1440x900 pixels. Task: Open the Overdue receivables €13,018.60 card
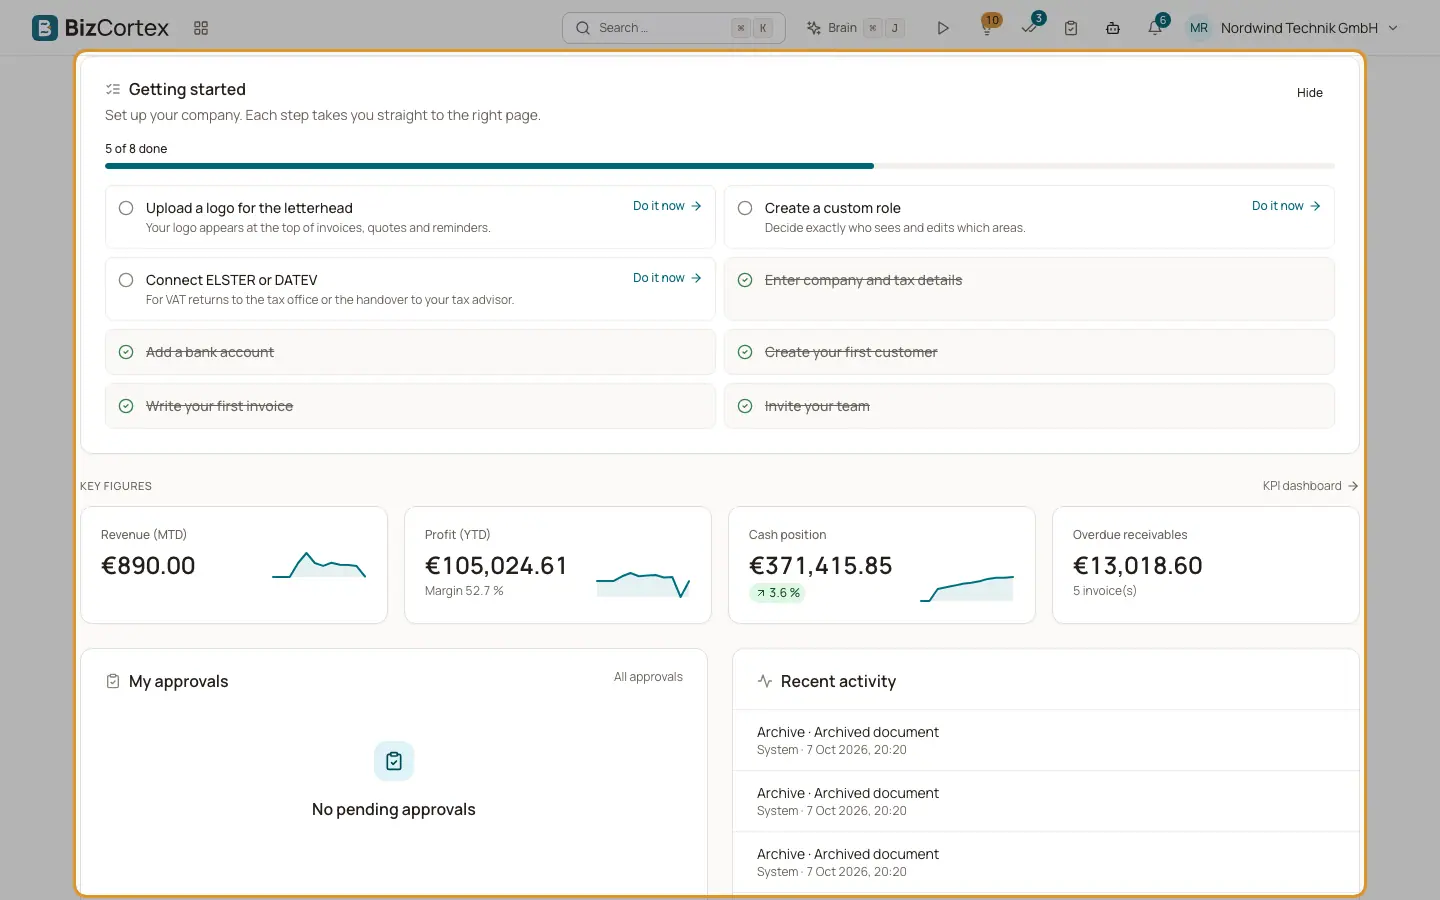[x=1206, y=565]
